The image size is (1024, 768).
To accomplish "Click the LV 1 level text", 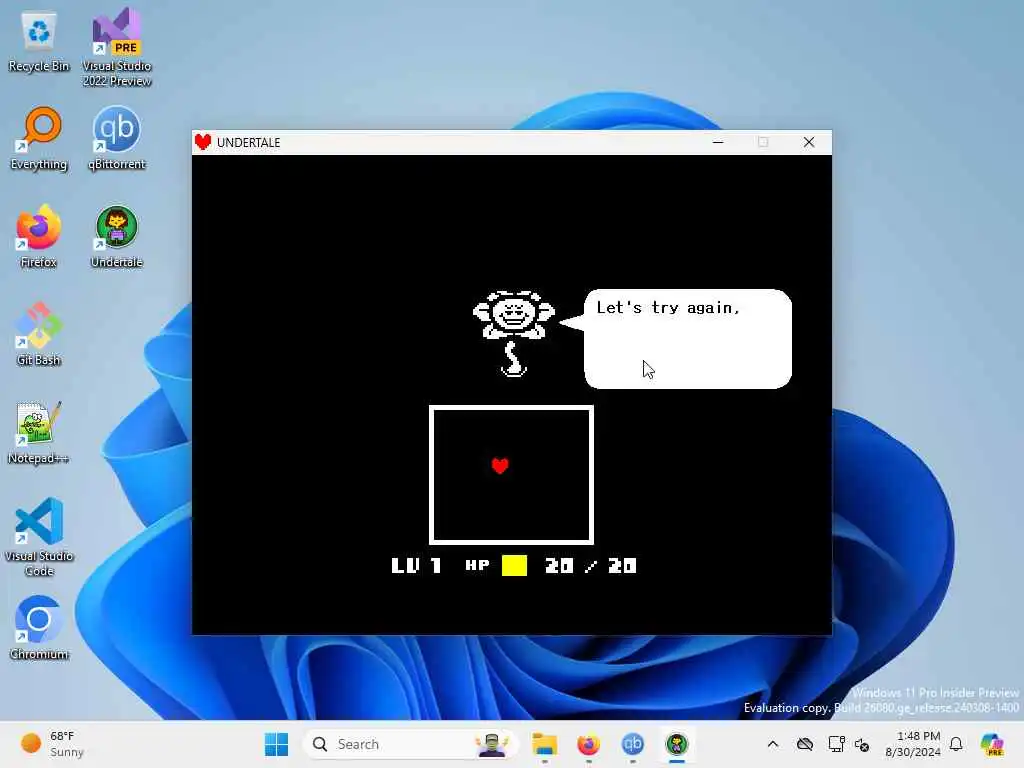I will [x=417, y=566].
